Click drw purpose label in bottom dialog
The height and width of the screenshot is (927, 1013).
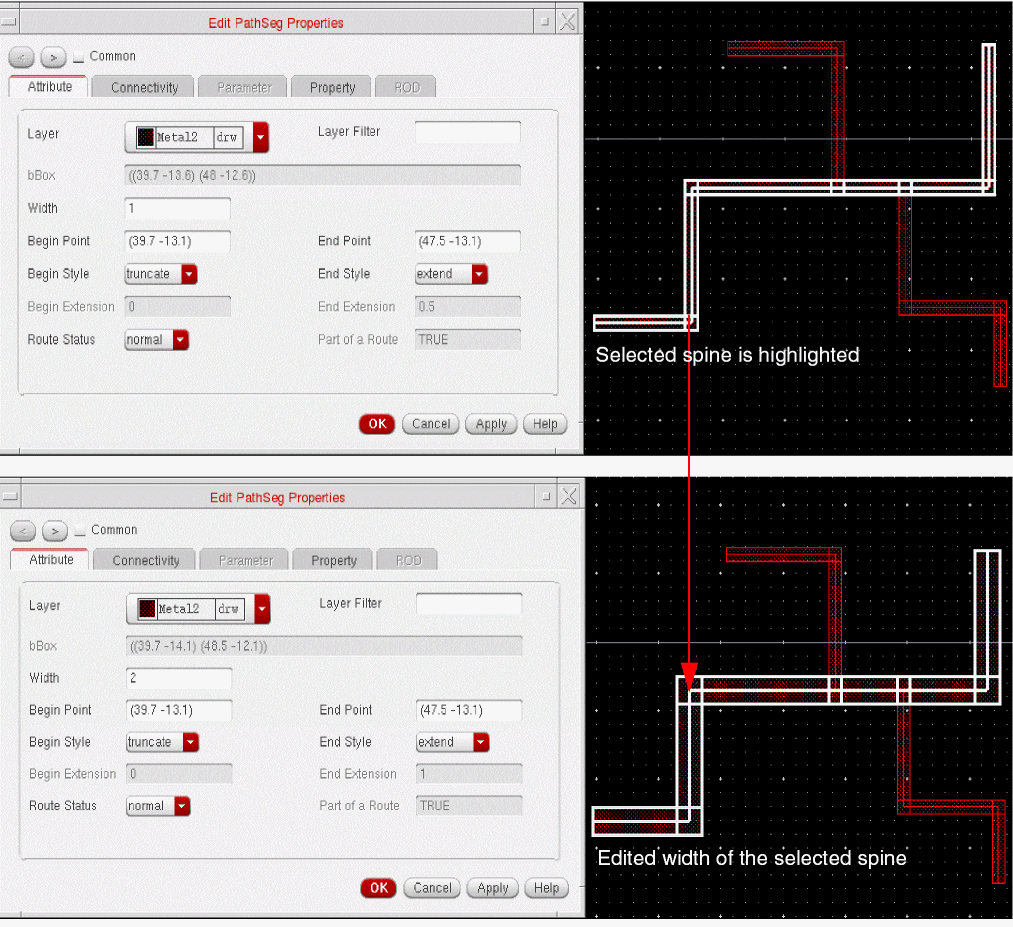click(x=228, y=609)
